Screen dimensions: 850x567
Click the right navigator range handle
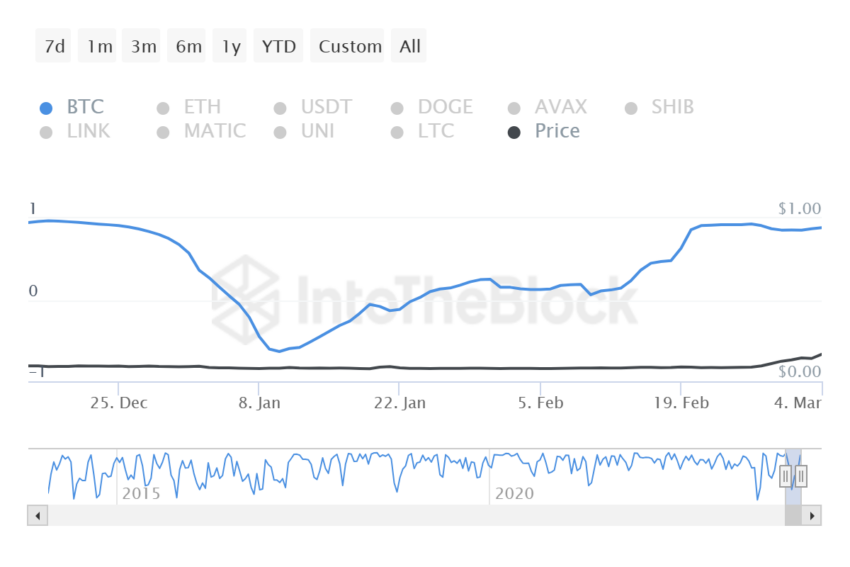pyautogui.click(x=801, y=476)
